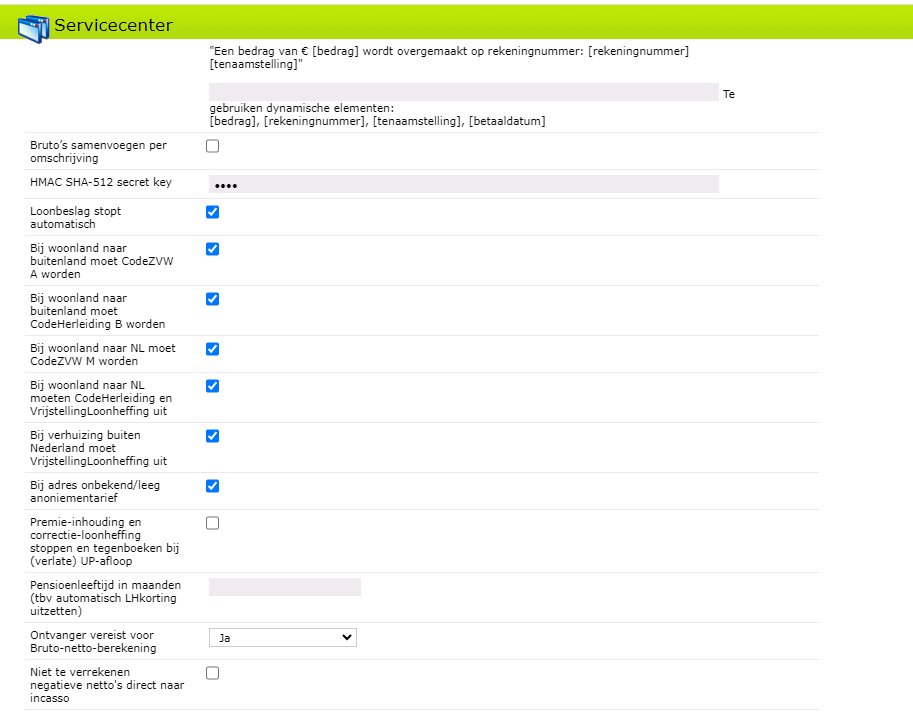Focus the payment description template field
This screenshot has width=913, height=713.
coord(463,92)
